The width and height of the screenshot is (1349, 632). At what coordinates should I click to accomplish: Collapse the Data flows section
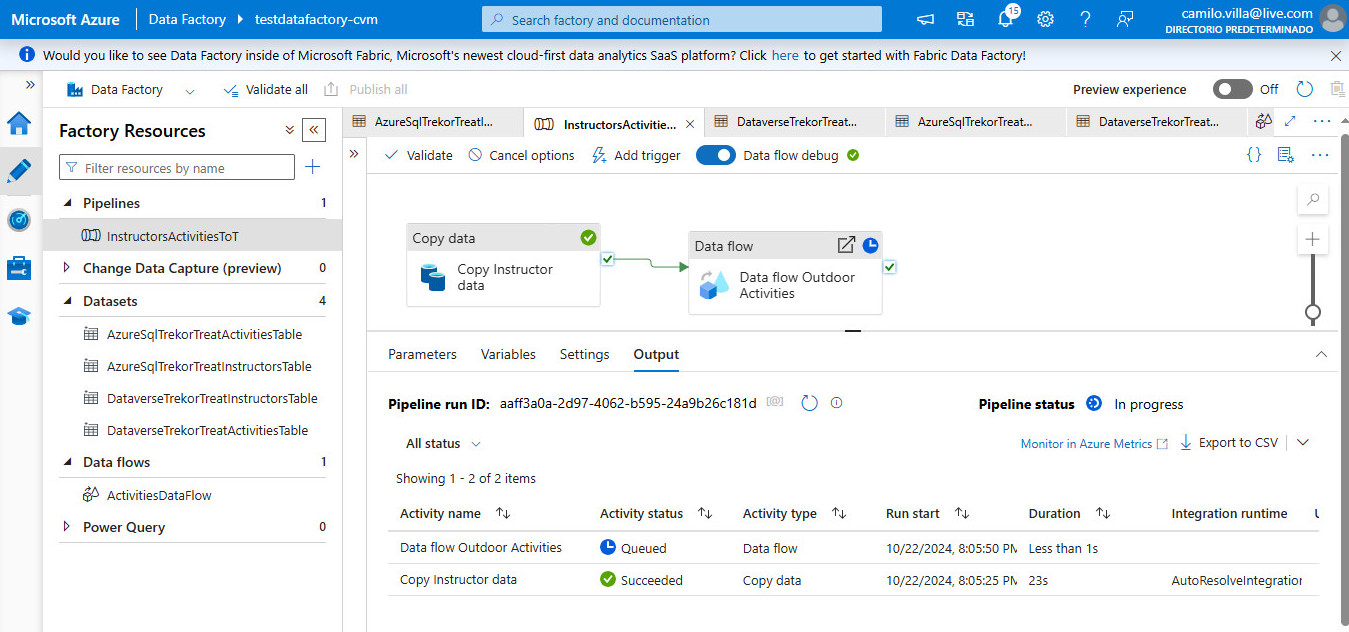pyautogui.click(x=68, y=462)
